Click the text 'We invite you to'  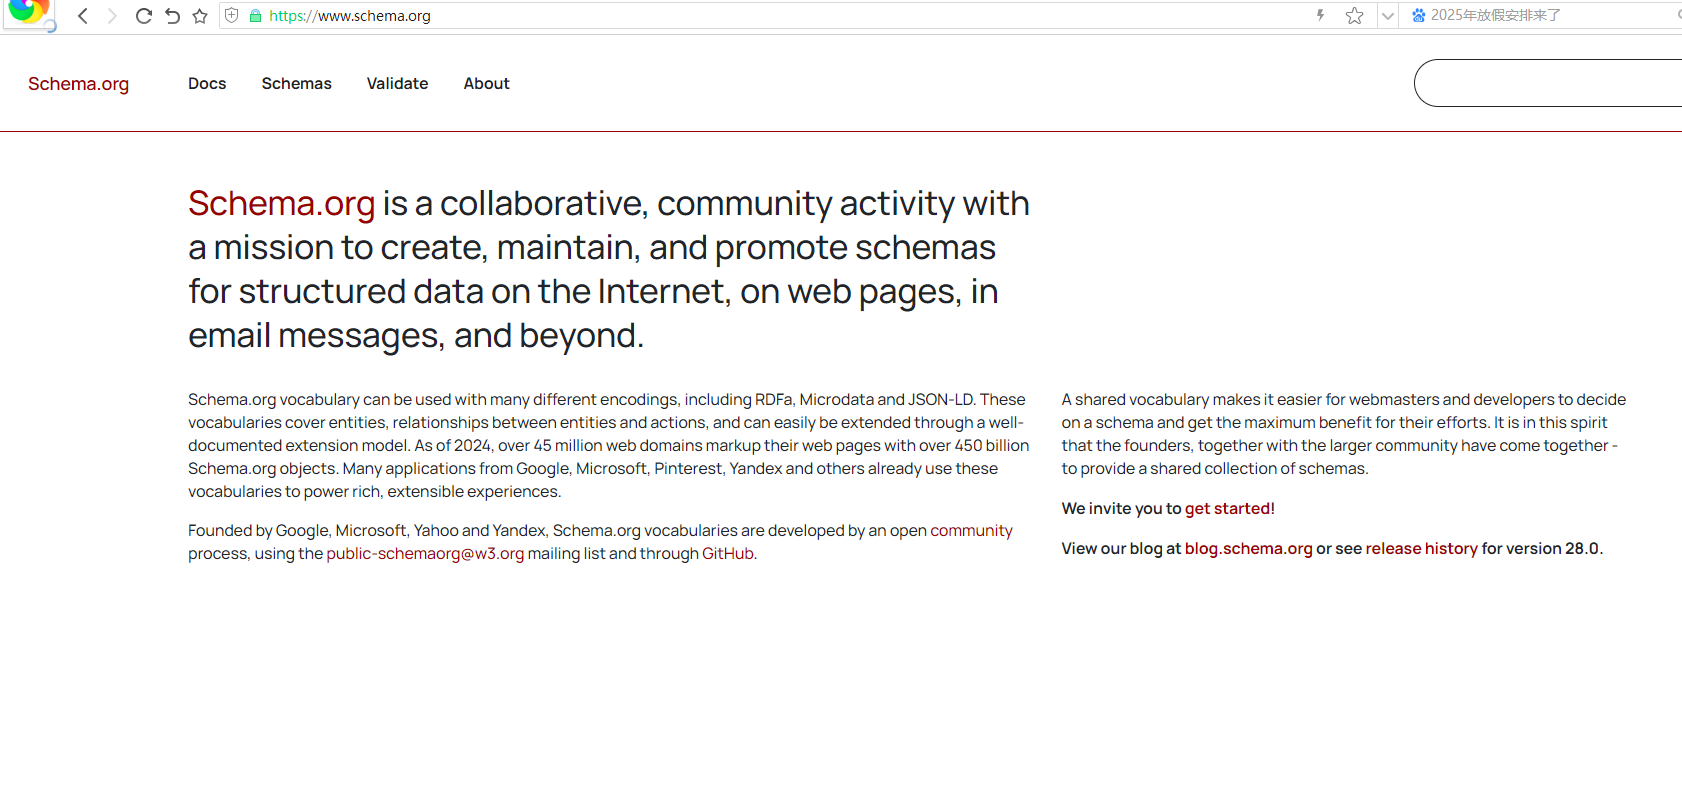pos(1121,509)
